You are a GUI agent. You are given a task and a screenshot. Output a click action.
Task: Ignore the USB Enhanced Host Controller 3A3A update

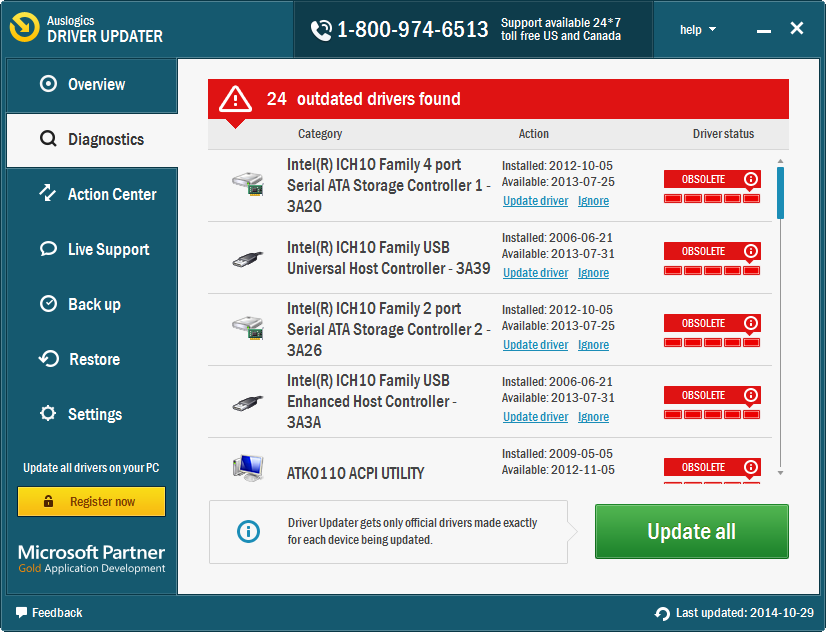(593, 417)
